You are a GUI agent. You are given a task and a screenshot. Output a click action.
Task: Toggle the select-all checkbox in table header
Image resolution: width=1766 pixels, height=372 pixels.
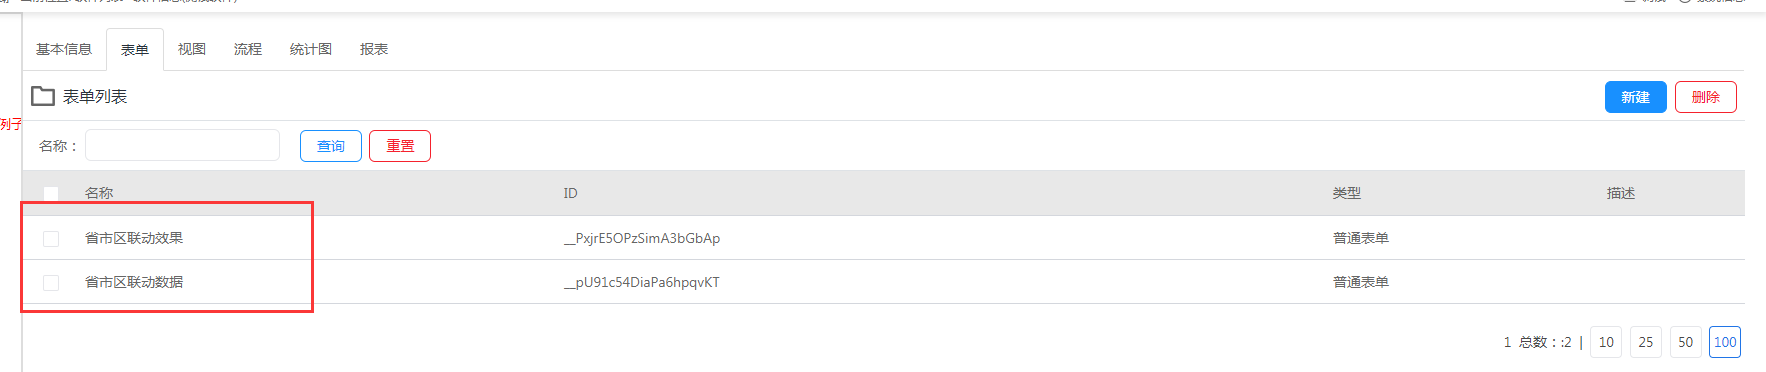coord(51,194)
